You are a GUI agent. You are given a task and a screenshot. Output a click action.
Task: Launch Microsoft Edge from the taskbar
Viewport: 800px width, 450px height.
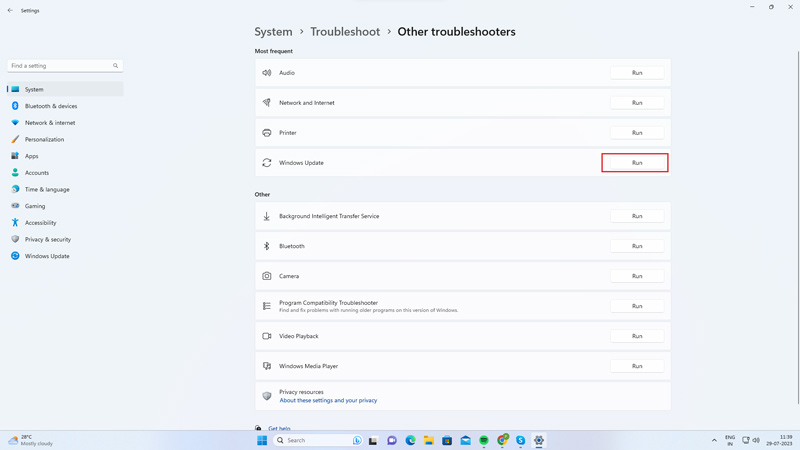(410, 440)
